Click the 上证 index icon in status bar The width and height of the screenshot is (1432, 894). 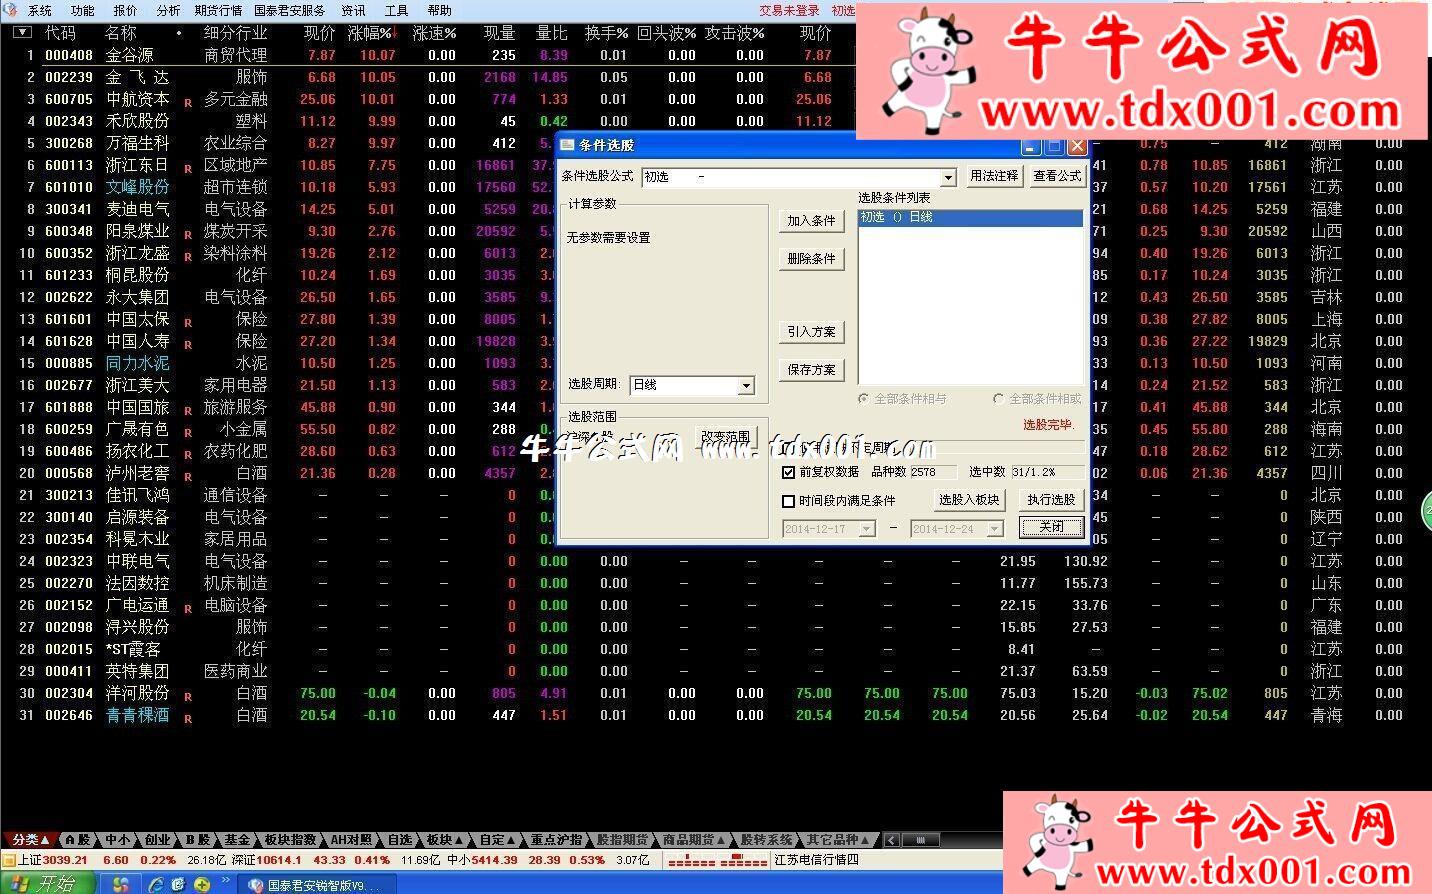pos(9,860)
